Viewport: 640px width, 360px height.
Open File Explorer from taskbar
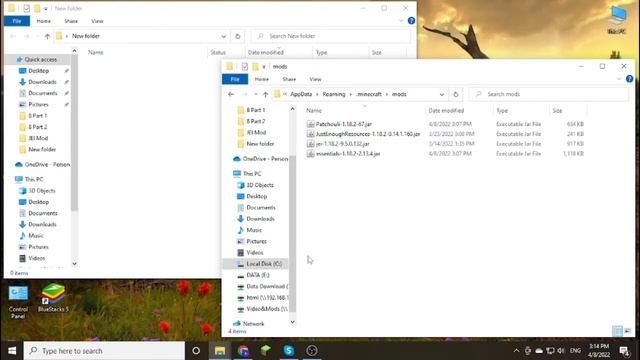click(220, 351)
